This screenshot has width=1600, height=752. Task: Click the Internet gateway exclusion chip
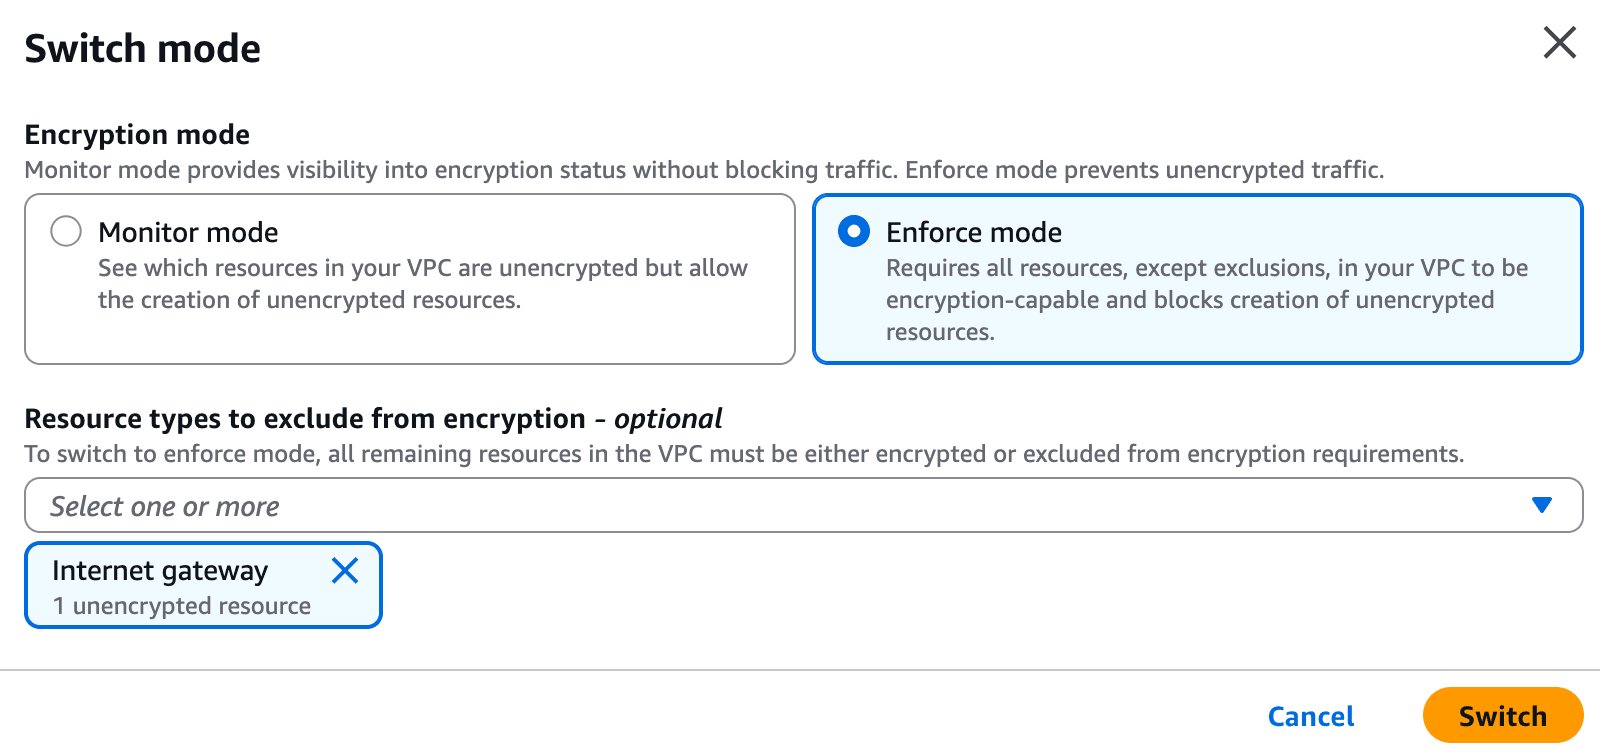pos(160,586)
